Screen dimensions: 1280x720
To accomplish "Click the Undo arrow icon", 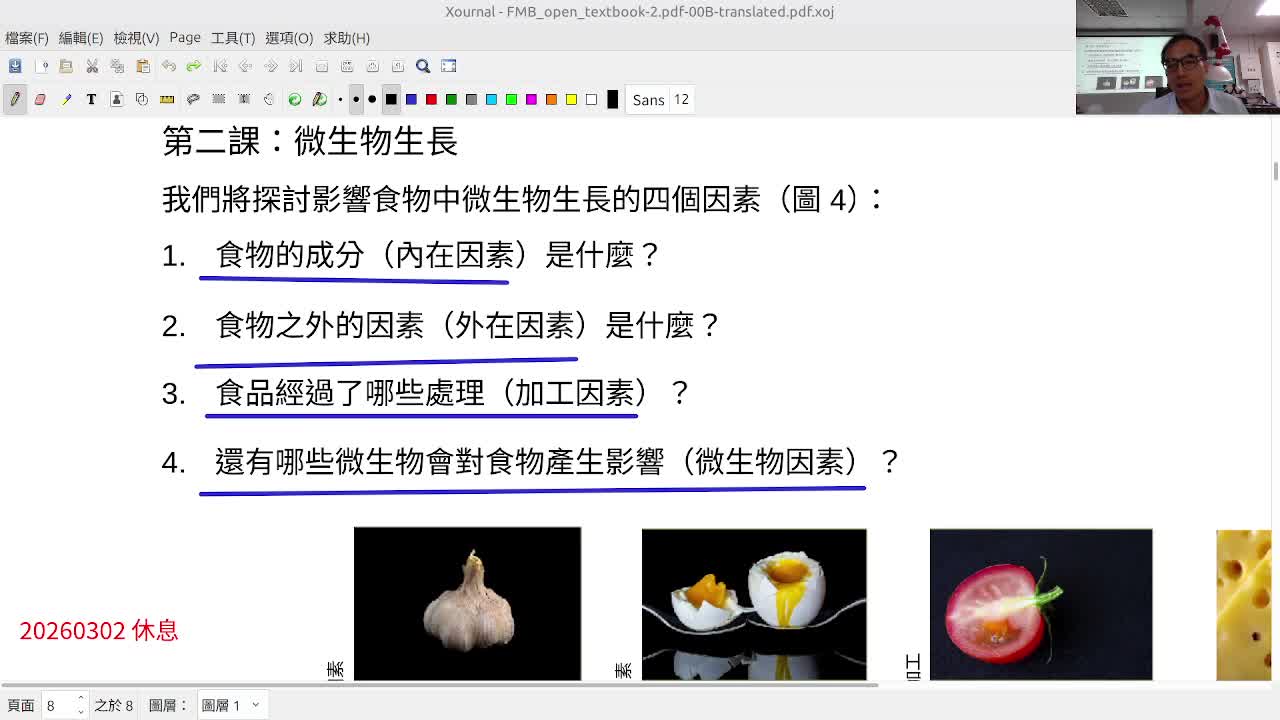I will [169, 66].
